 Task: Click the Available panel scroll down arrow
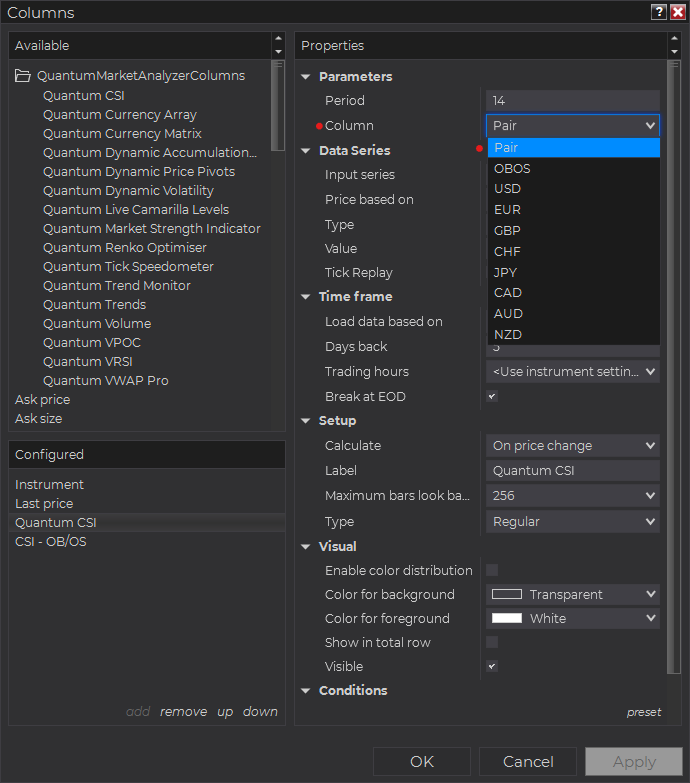pos(278,52)
